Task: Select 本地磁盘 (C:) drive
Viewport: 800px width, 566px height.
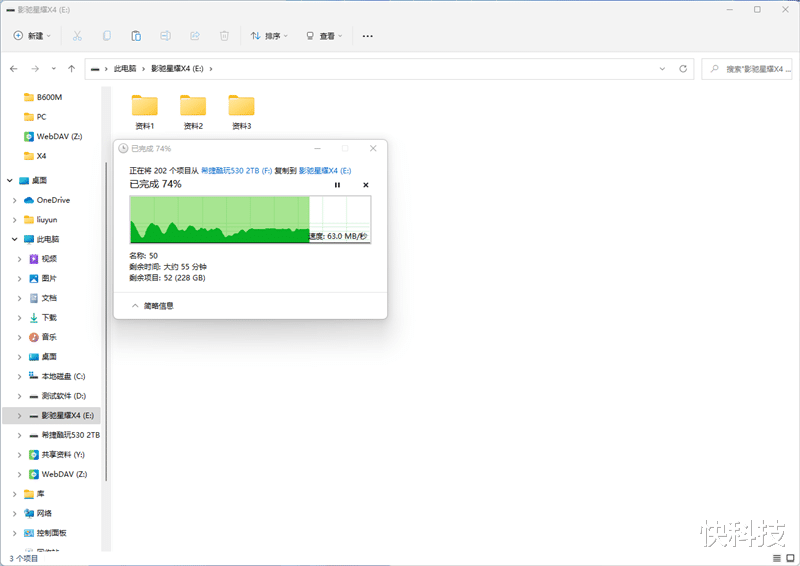Action: click(57, 376)
